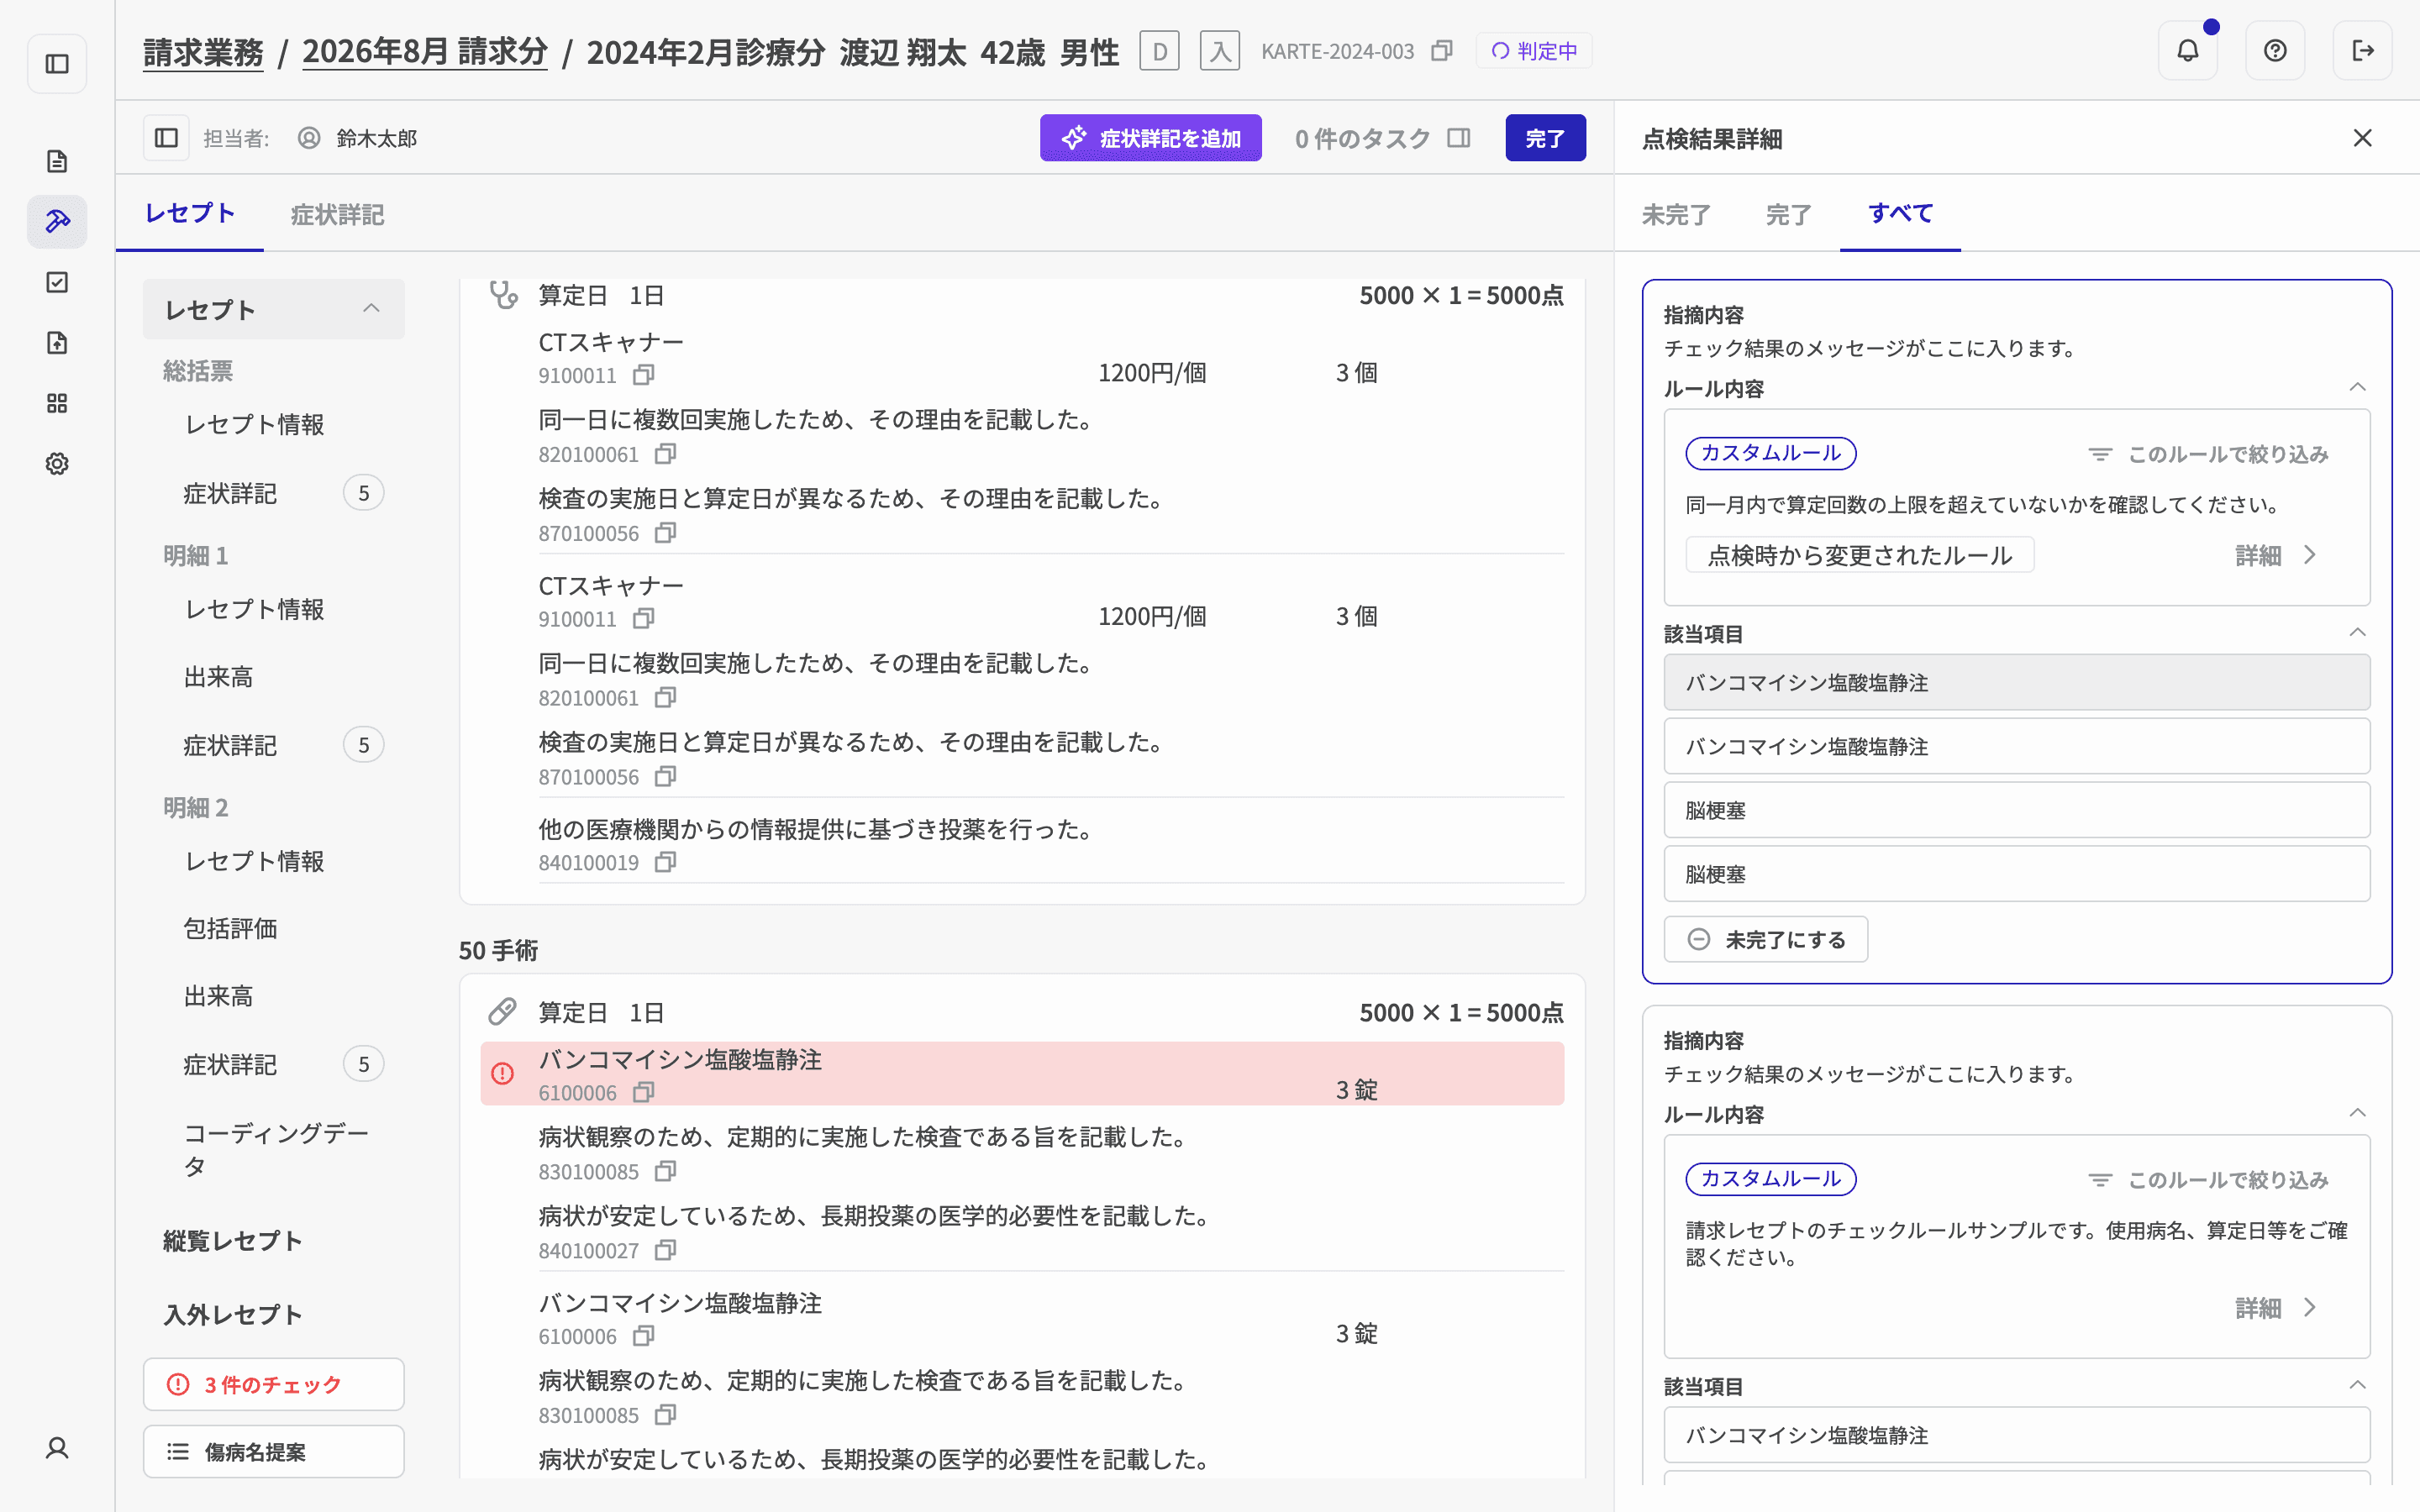Image resolution: width=2420 pixels, height=1512 pixels.
Task: Copy code 6100006 in highlighted バンコマイシン row
Action: 644,1092
